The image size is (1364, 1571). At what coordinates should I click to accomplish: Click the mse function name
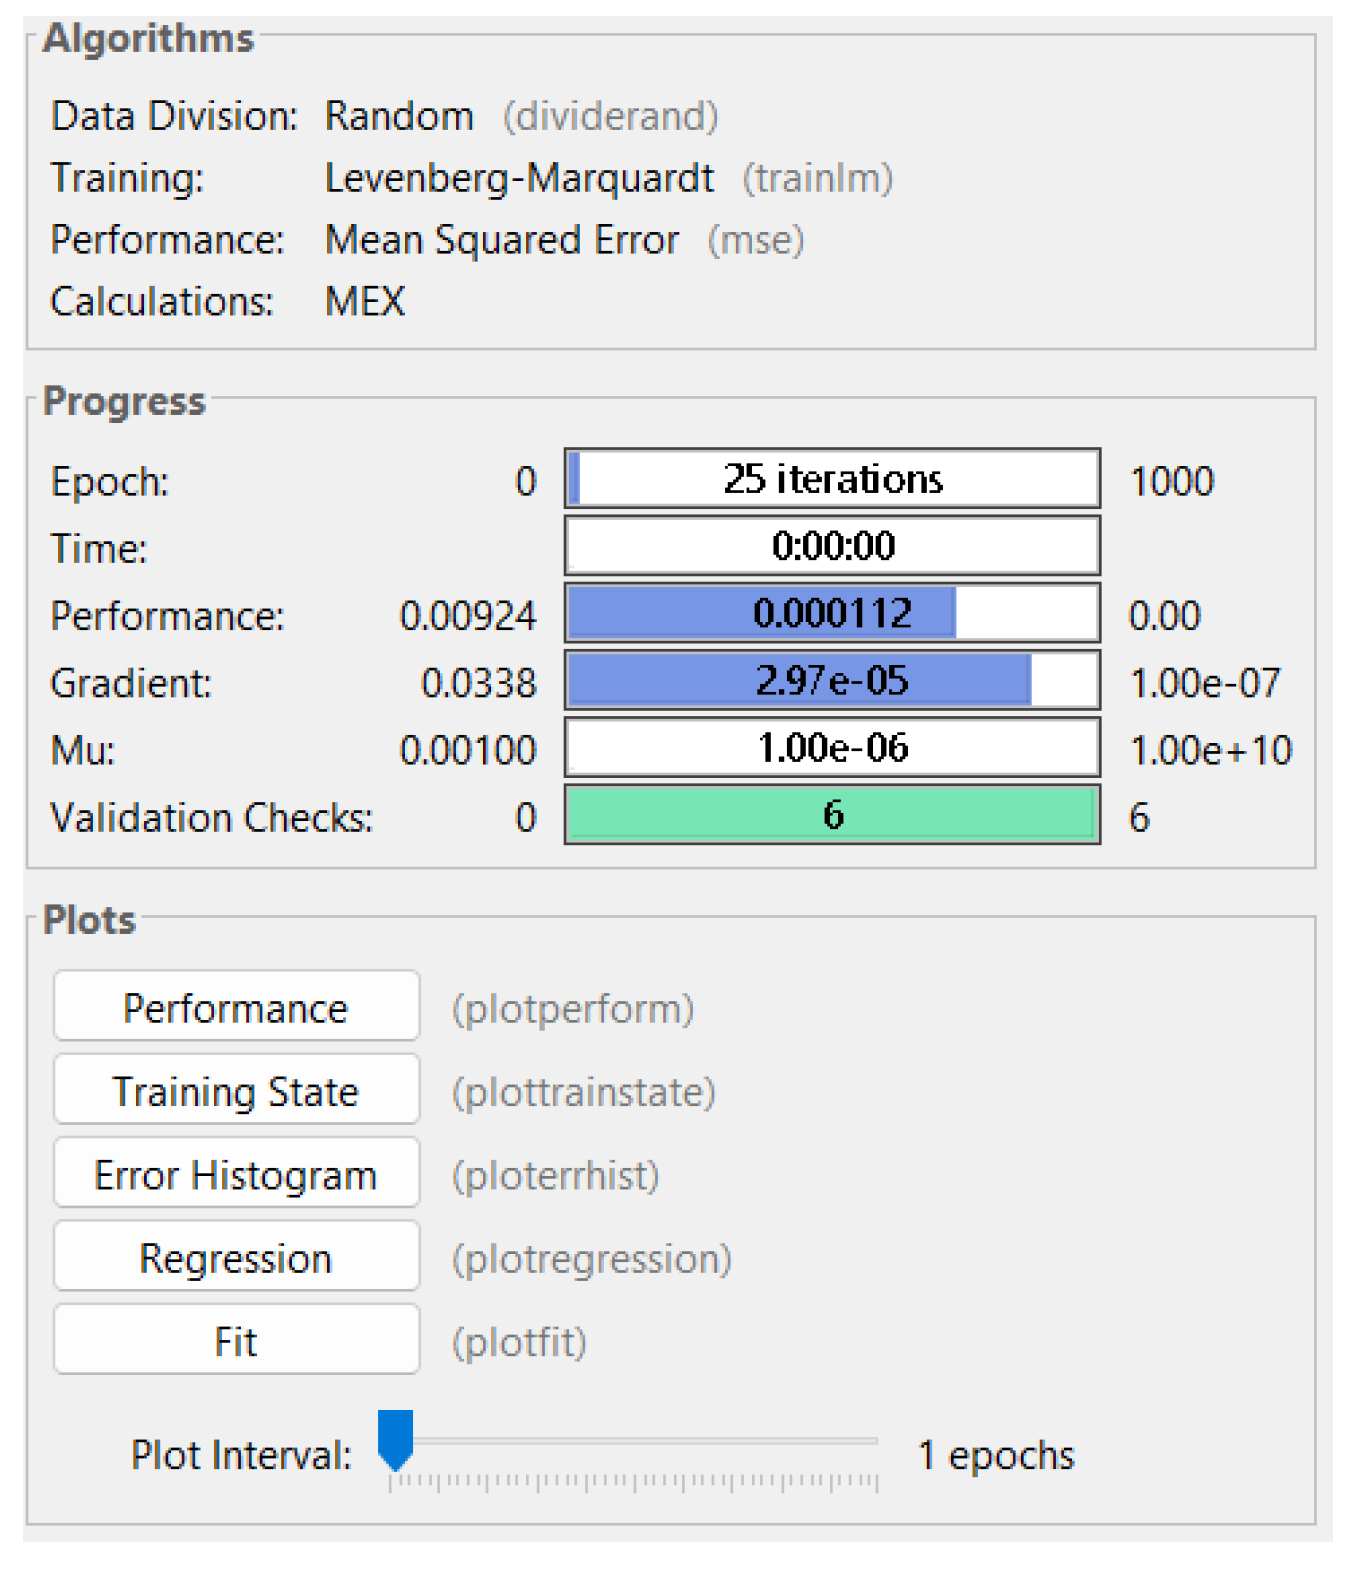(756, 241)
